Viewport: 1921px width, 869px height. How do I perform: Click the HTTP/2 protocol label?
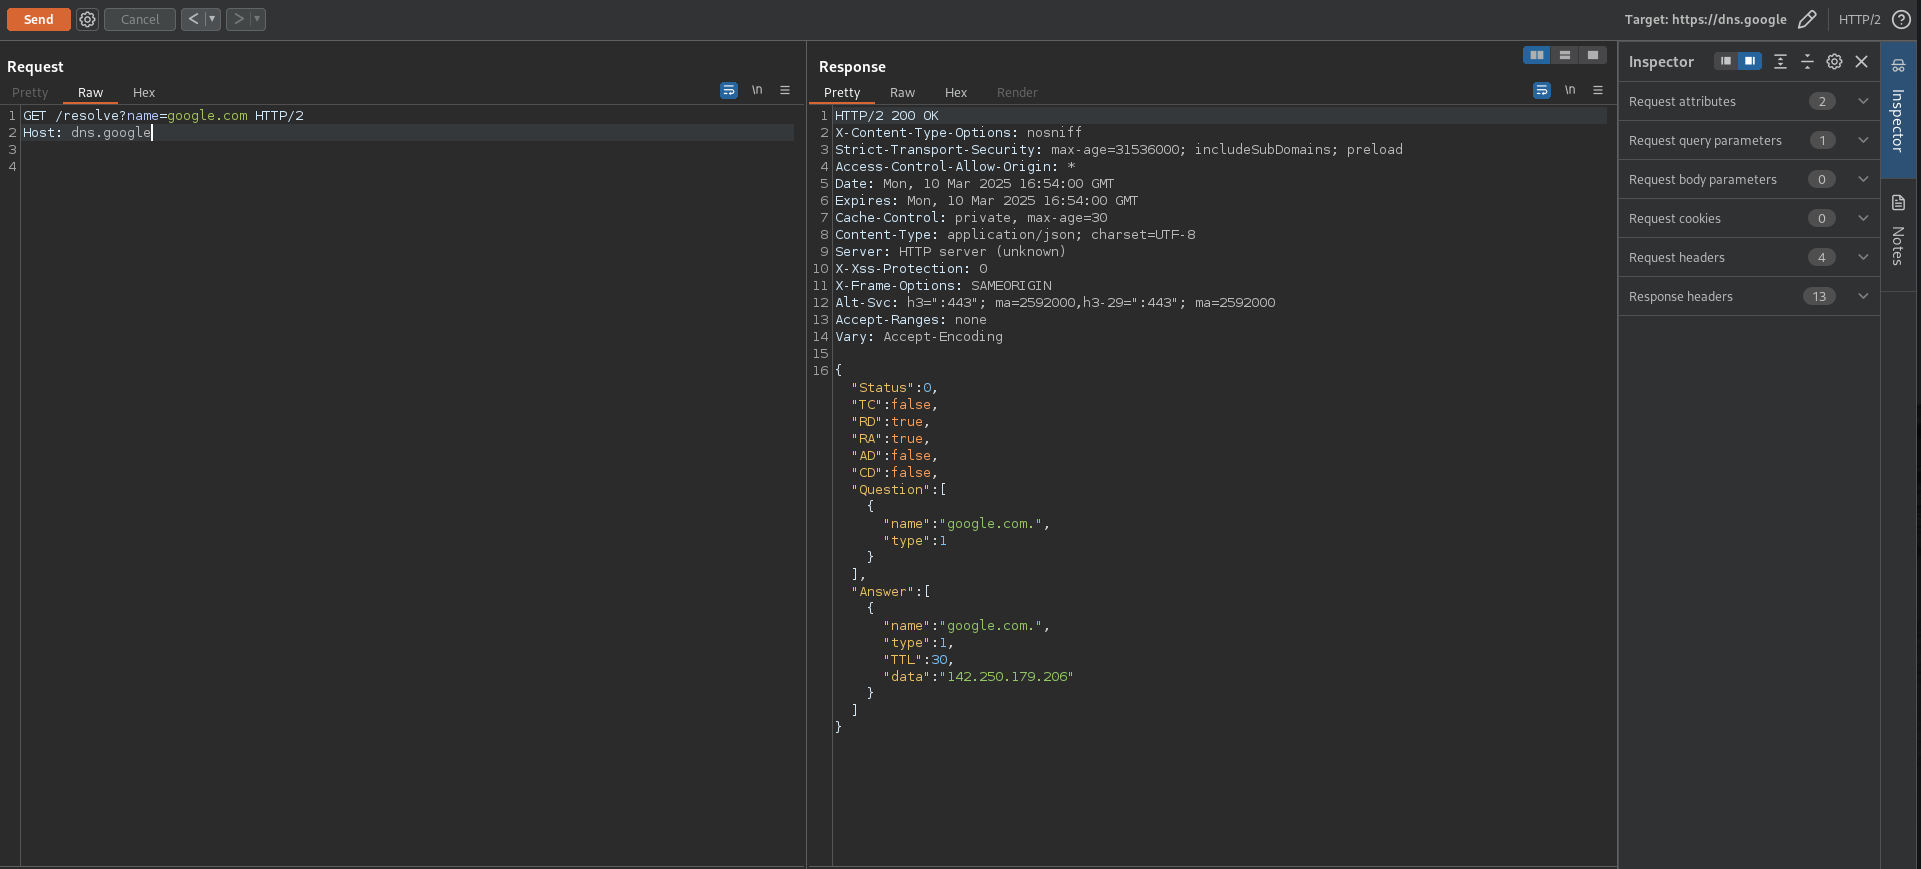tap(1859, 19)
